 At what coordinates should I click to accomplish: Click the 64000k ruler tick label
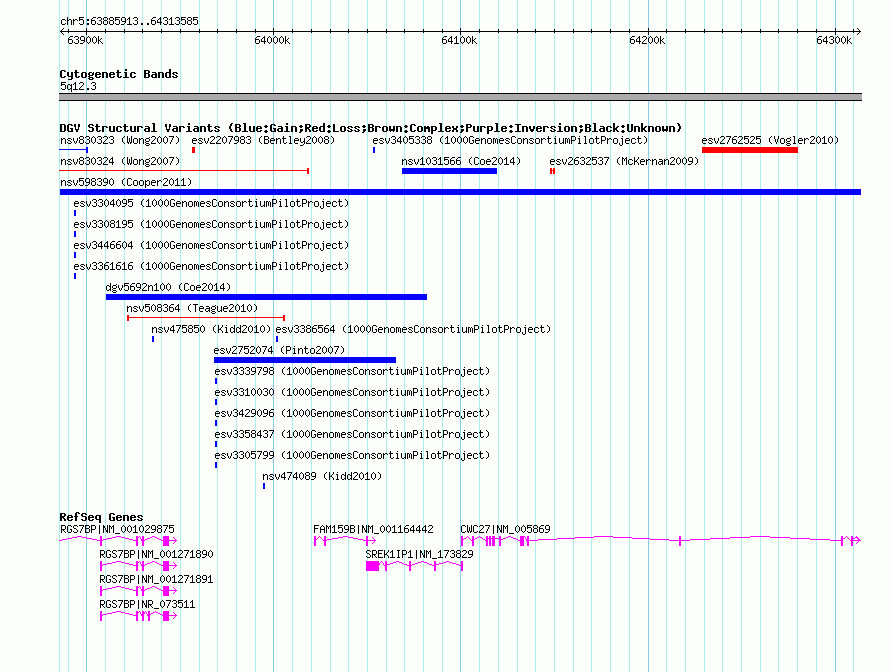[x=272, y=40]
